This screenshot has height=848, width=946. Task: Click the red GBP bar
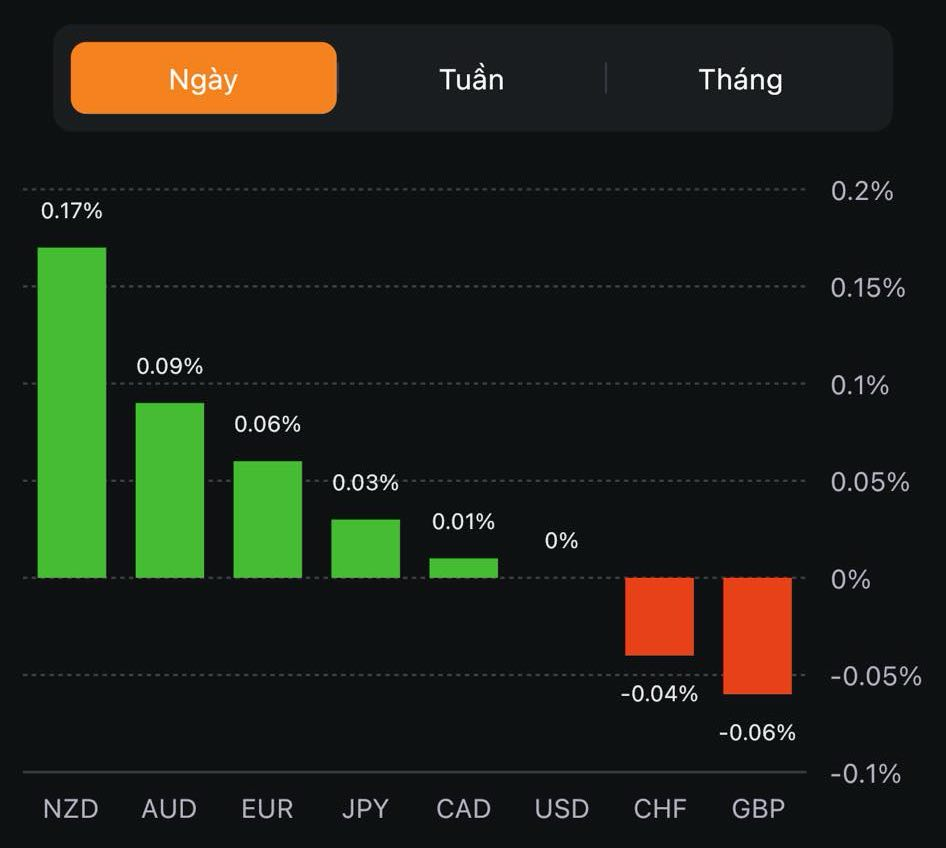tap(757, 635)
